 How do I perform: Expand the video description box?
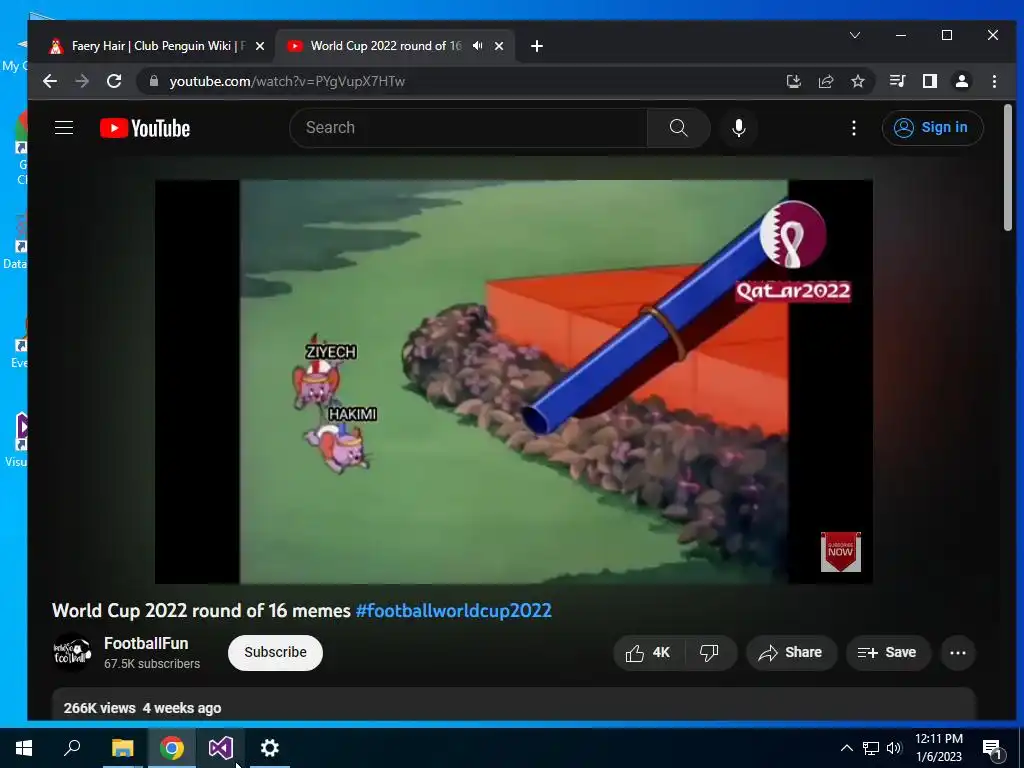[x=513, y=705]
